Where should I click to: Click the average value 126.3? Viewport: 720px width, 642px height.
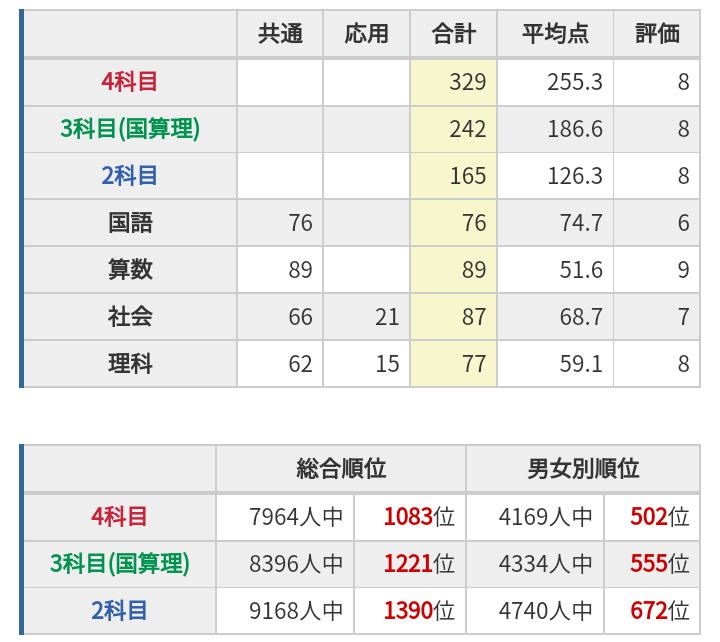(574, 176)
